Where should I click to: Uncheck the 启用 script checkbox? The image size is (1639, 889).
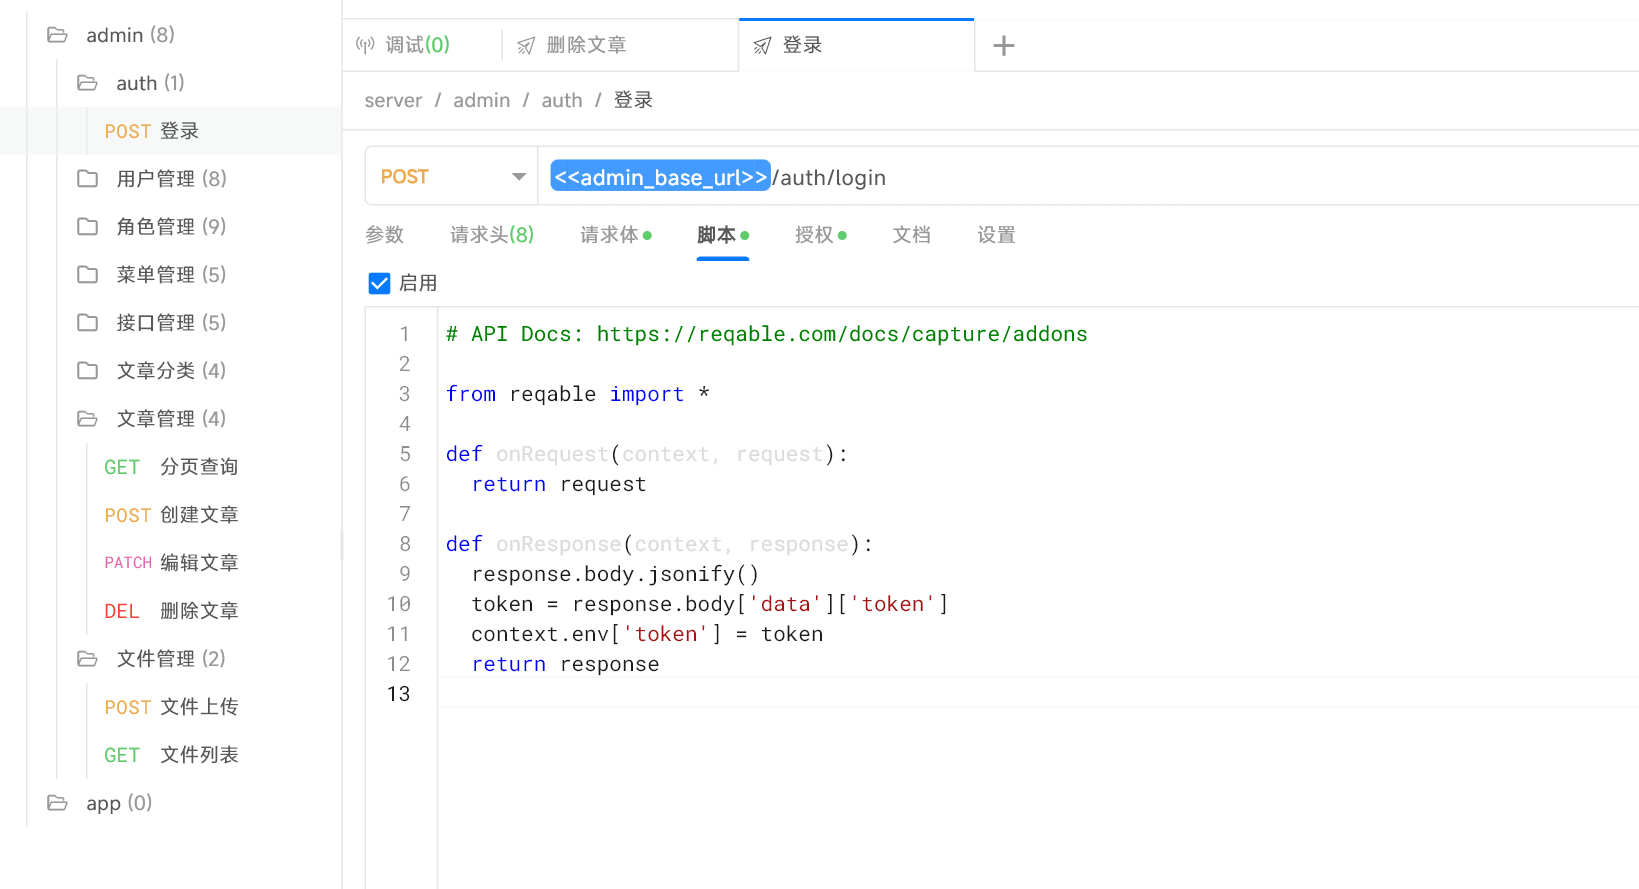(379, 284)
